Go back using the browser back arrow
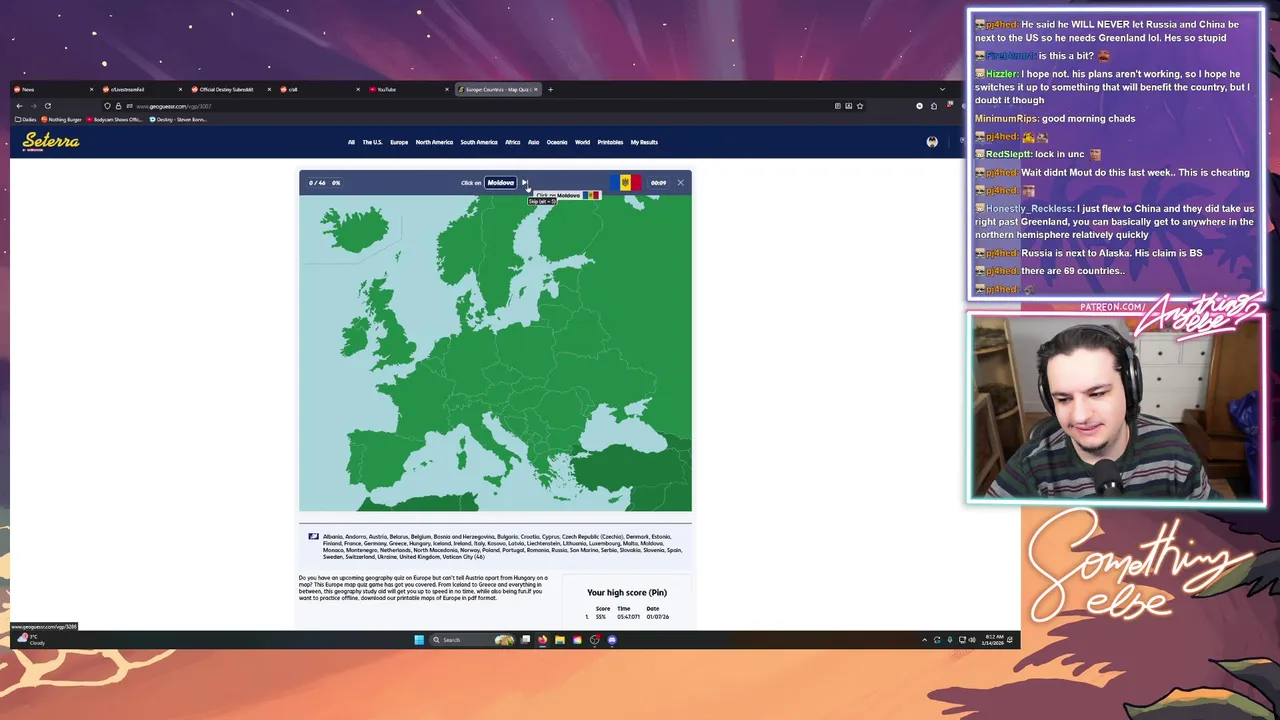This screenshot has width=1280, height=720. pos(19,106)
